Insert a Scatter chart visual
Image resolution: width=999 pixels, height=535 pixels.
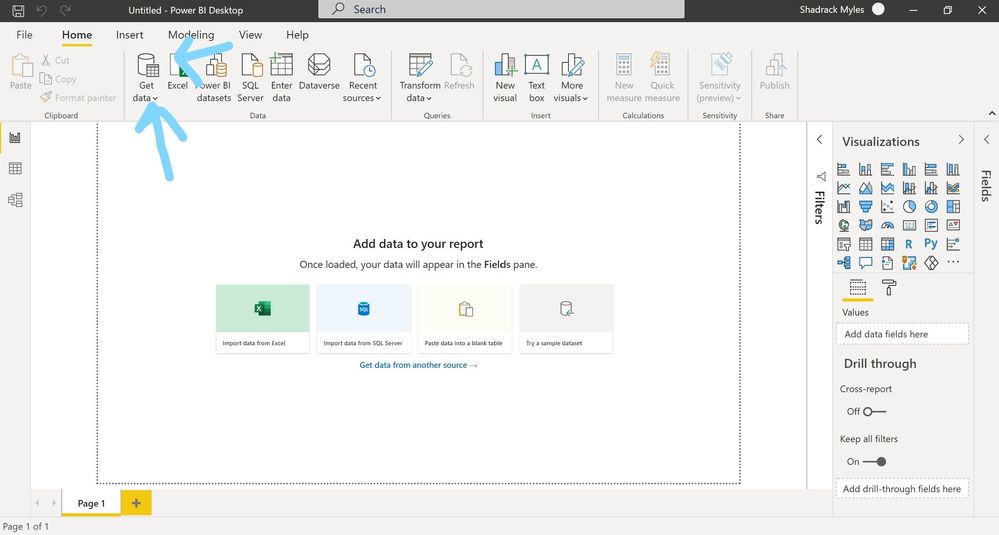click(887, 206)
